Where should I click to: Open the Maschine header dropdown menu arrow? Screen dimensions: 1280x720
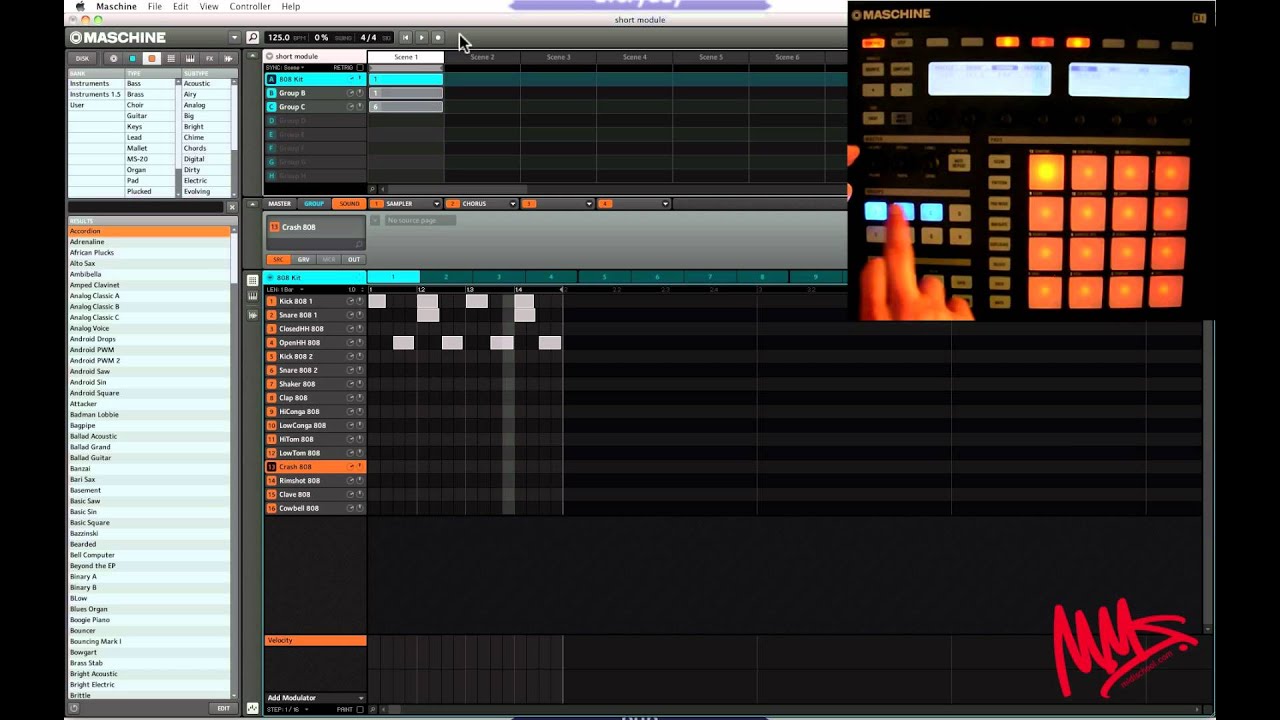[234, 38]
